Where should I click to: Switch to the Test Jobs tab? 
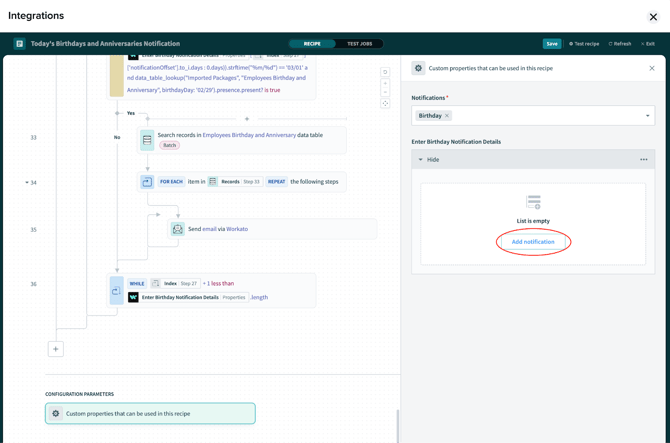(359, 44)
